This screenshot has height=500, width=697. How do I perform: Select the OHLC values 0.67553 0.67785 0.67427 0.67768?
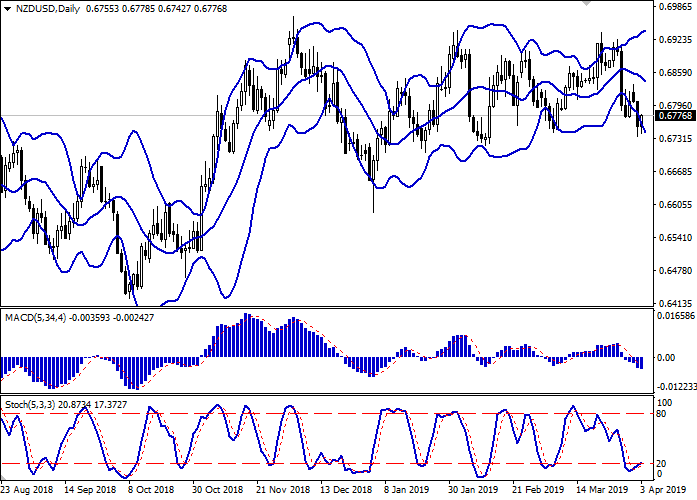[156, 9]
